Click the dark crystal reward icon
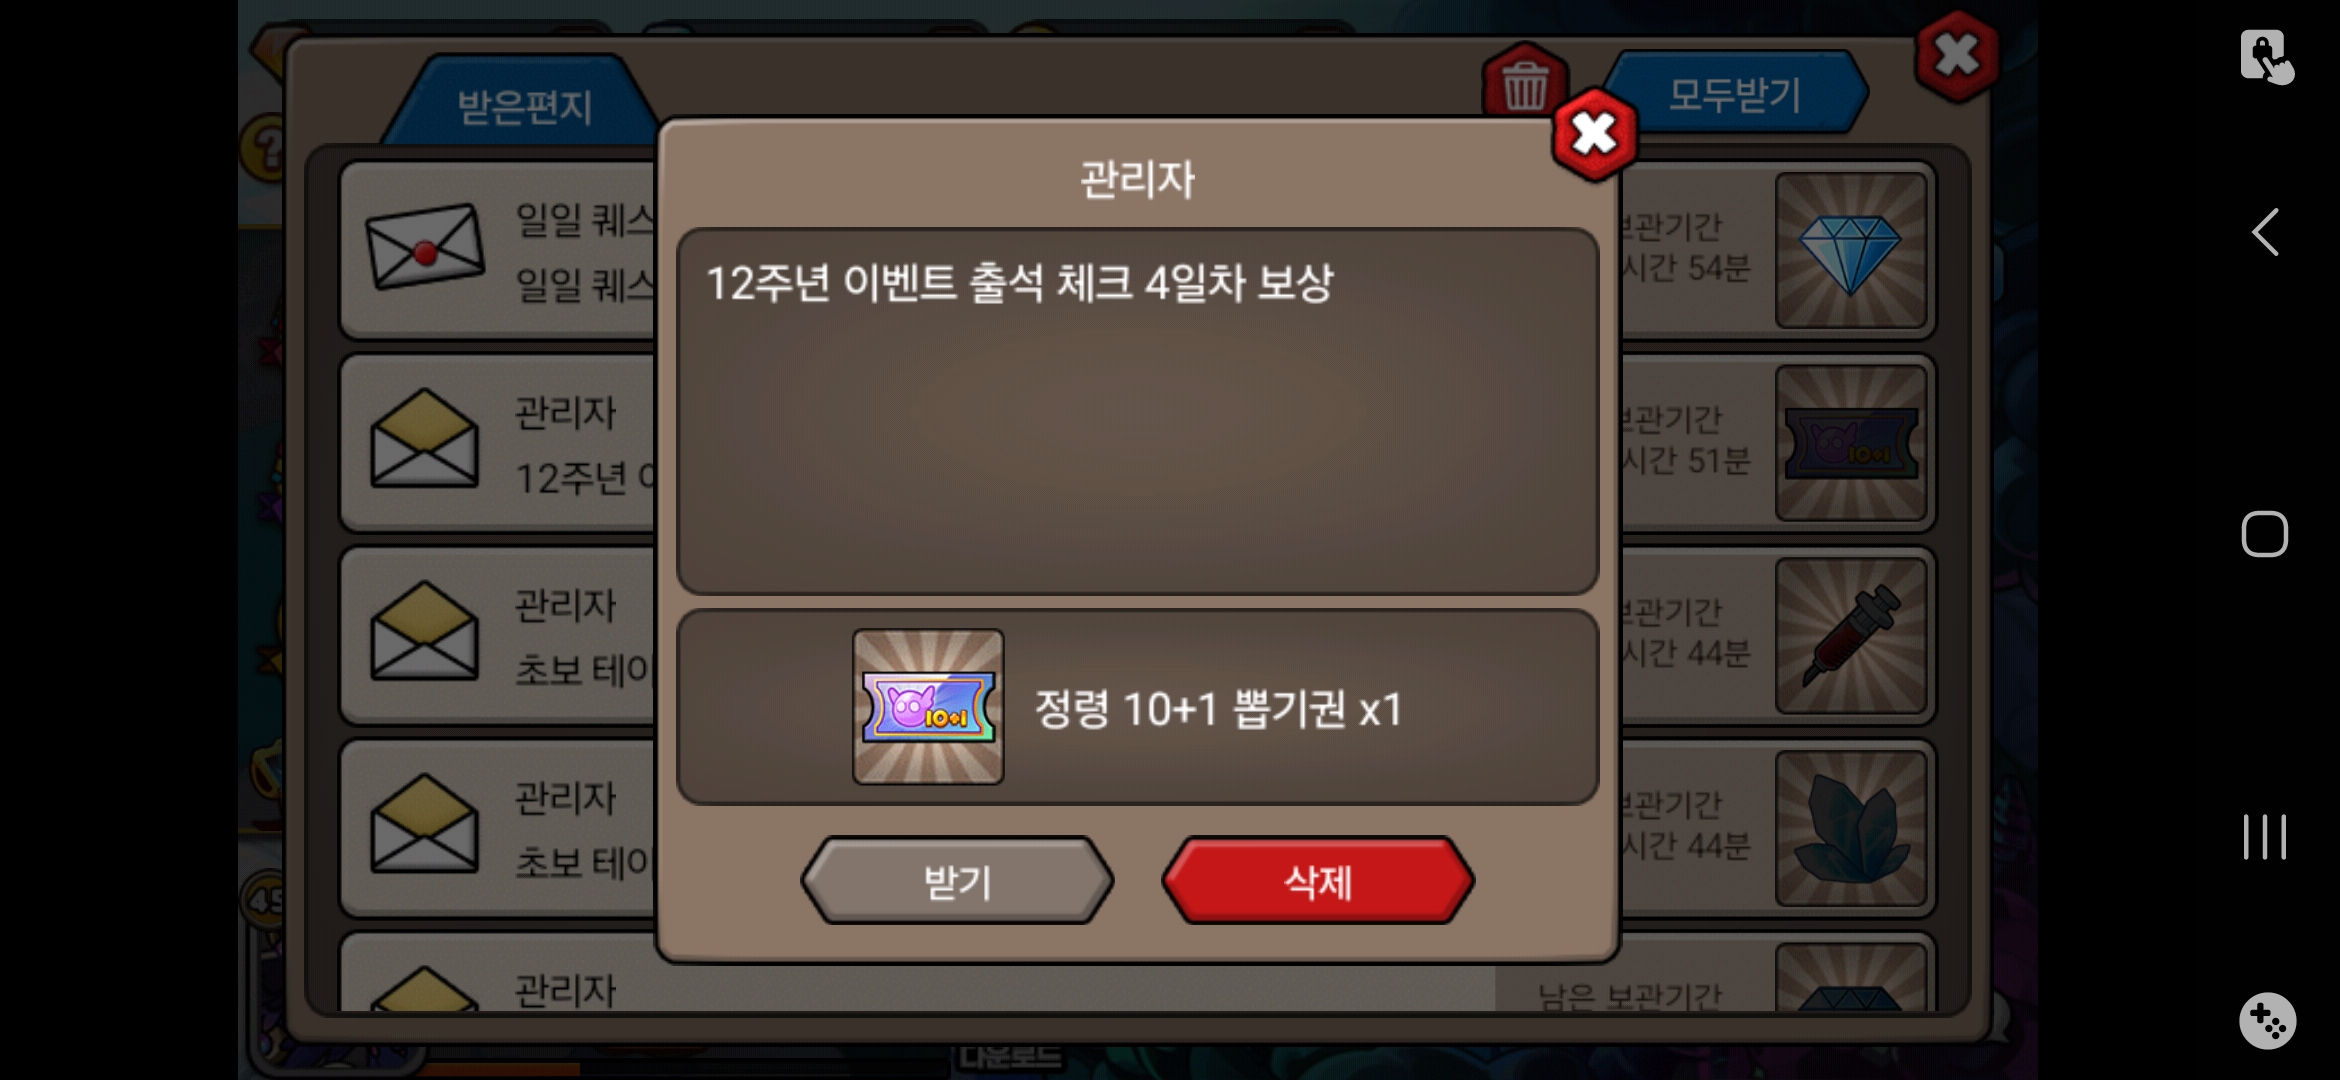 pos(1851,829)
